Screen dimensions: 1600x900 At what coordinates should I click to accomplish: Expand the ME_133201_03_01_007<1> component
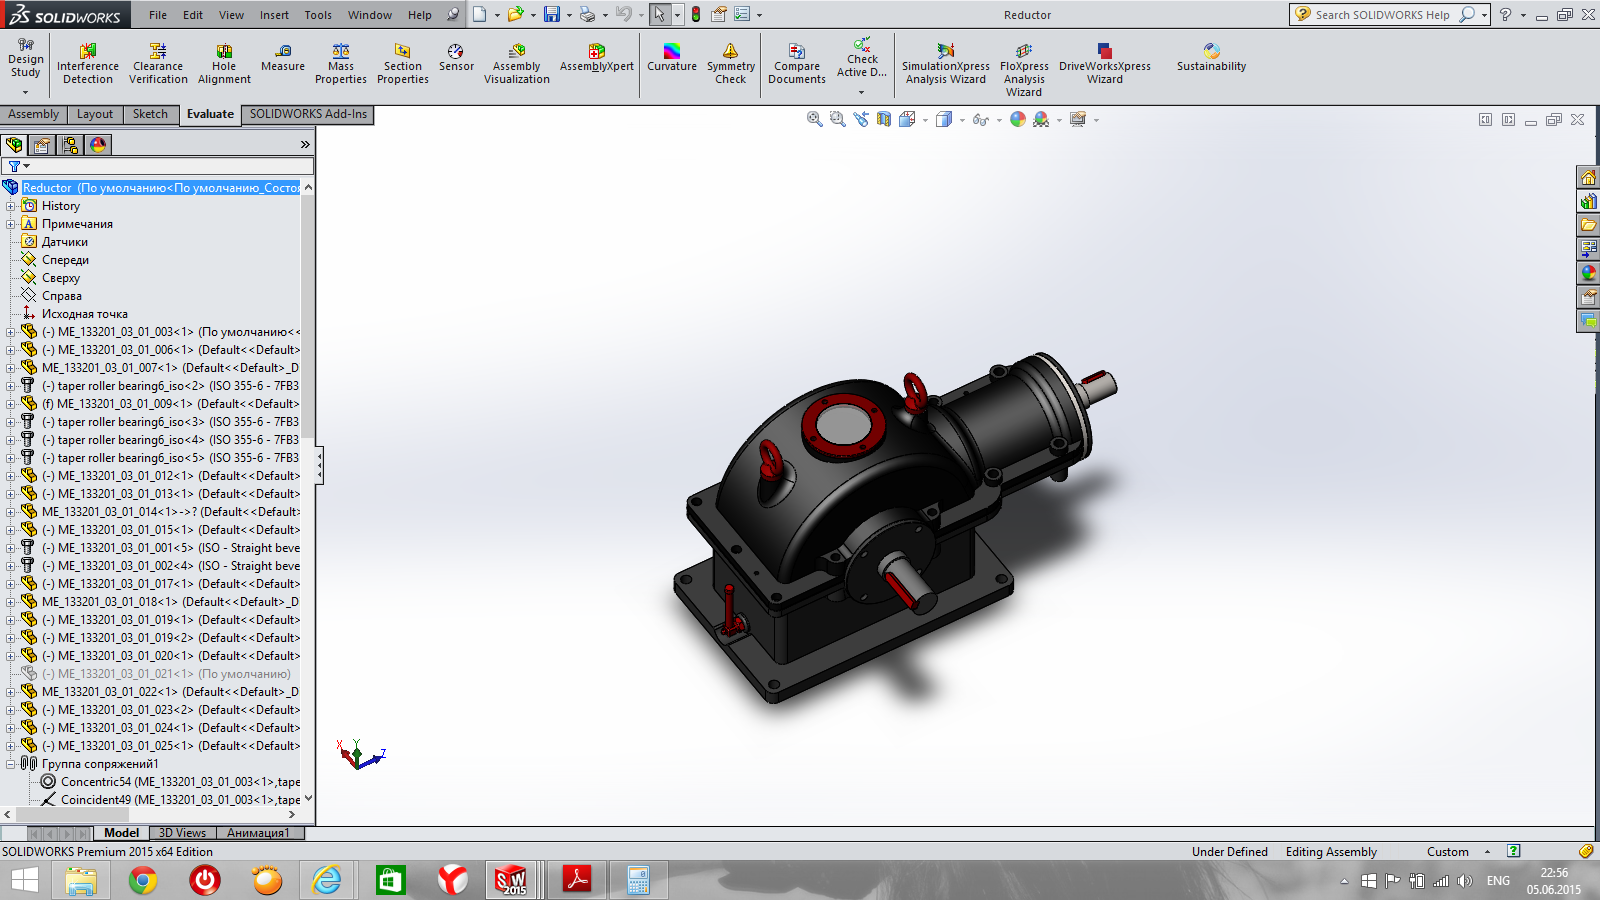pyautogui.click(x=11, y=368)
